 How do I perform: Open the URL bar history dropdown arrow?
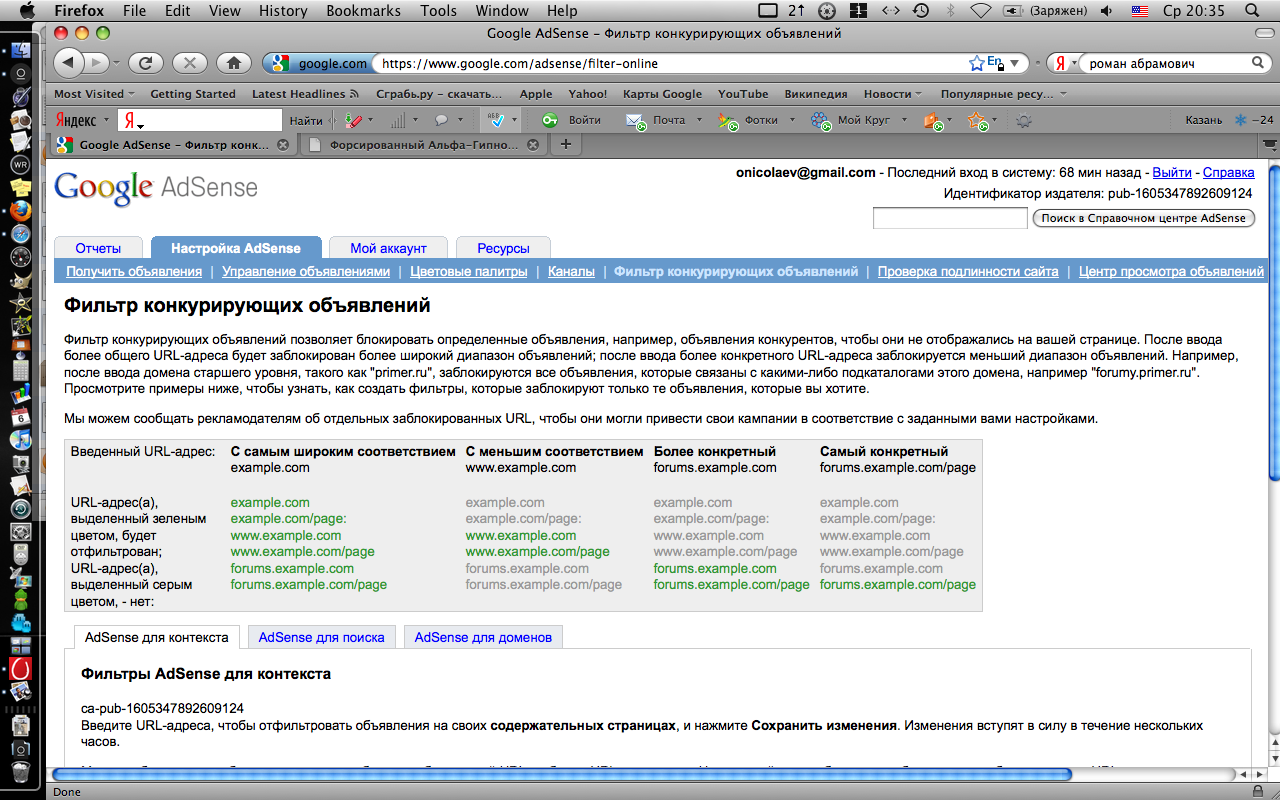pyautogui.click(x=1014, y=63)
